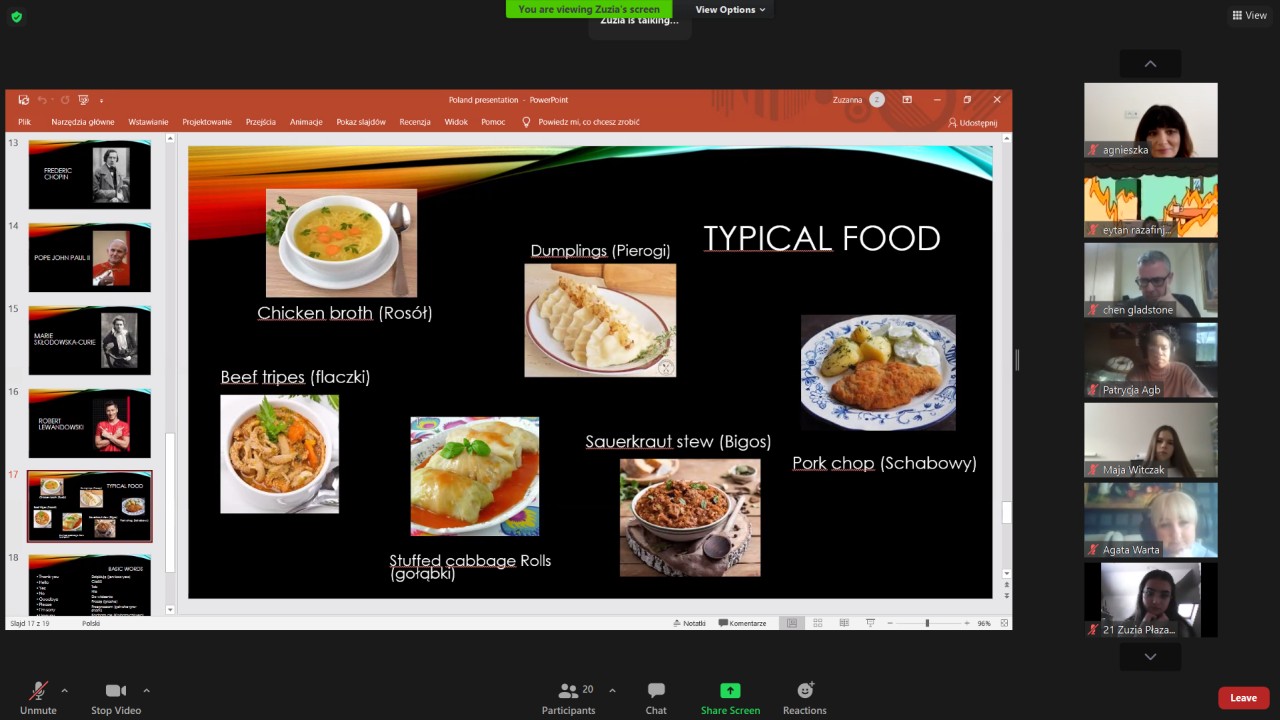This screenshot has height=720, width=1280.
Task: Toggle the Notatki notes pane
Action: [688, 623]
